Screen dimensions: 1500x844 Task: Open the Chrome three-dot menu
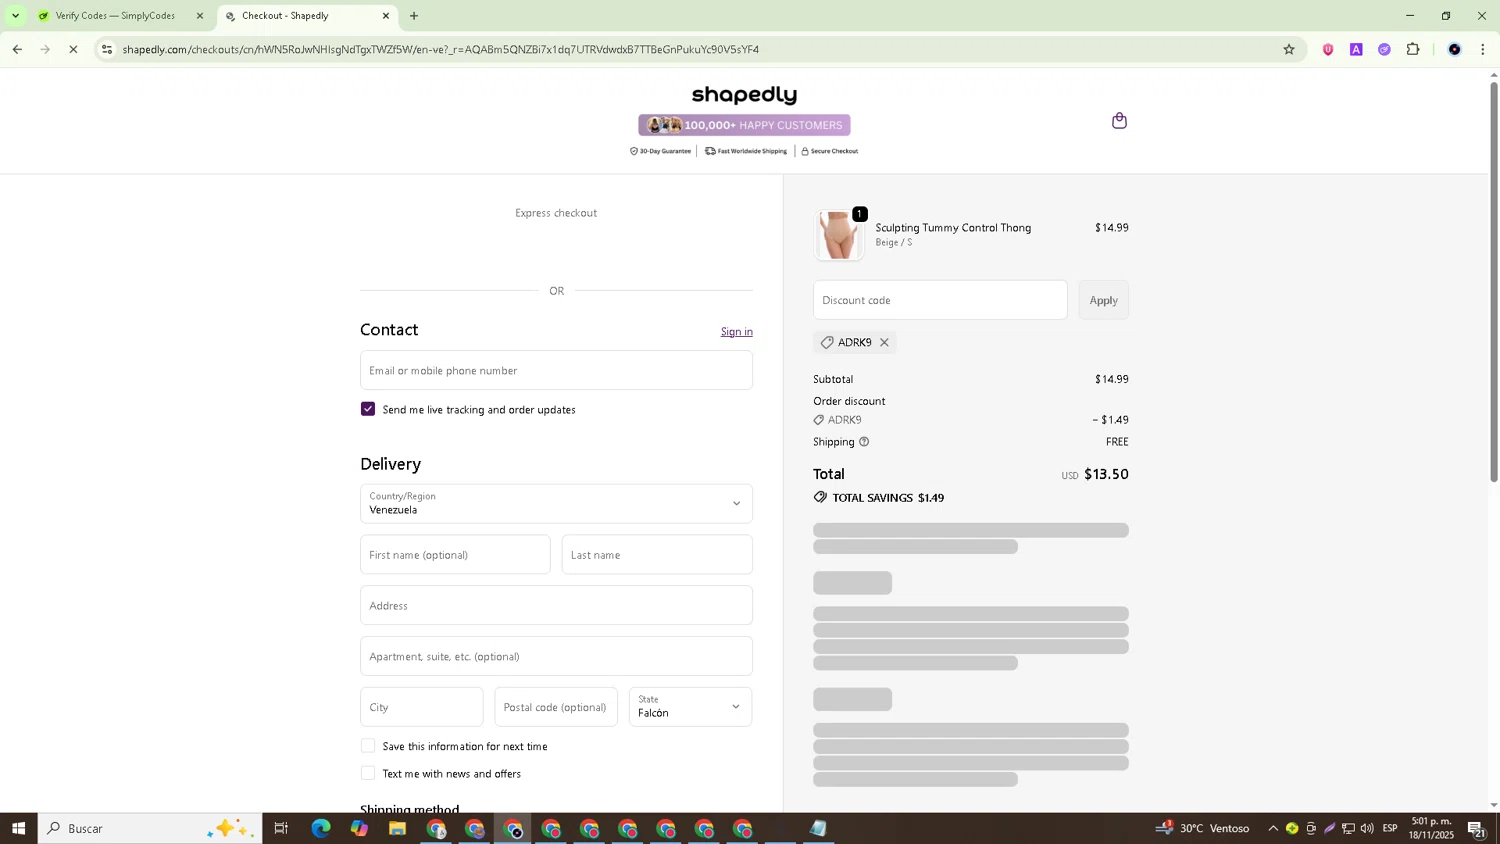click(1482, 49)
